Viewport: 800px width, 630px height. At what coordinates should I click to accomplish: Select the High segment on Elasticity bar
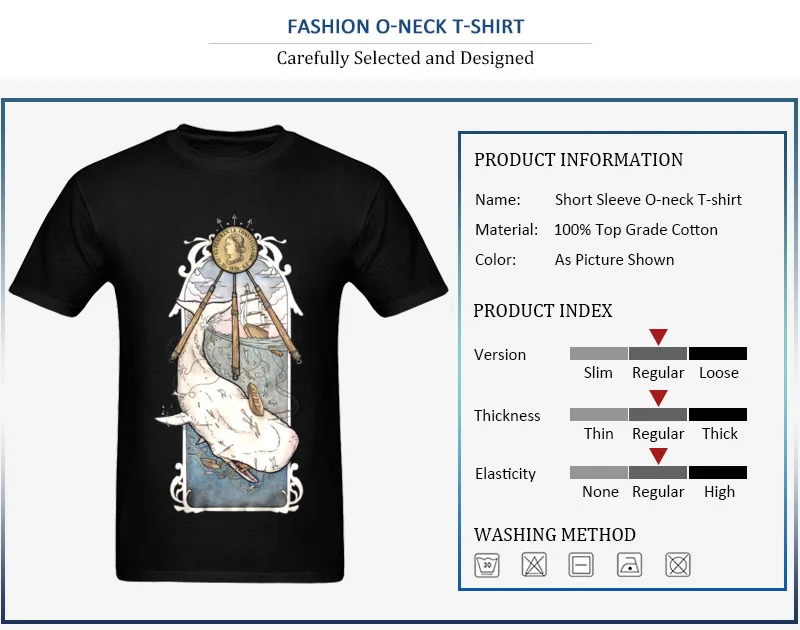718,472
